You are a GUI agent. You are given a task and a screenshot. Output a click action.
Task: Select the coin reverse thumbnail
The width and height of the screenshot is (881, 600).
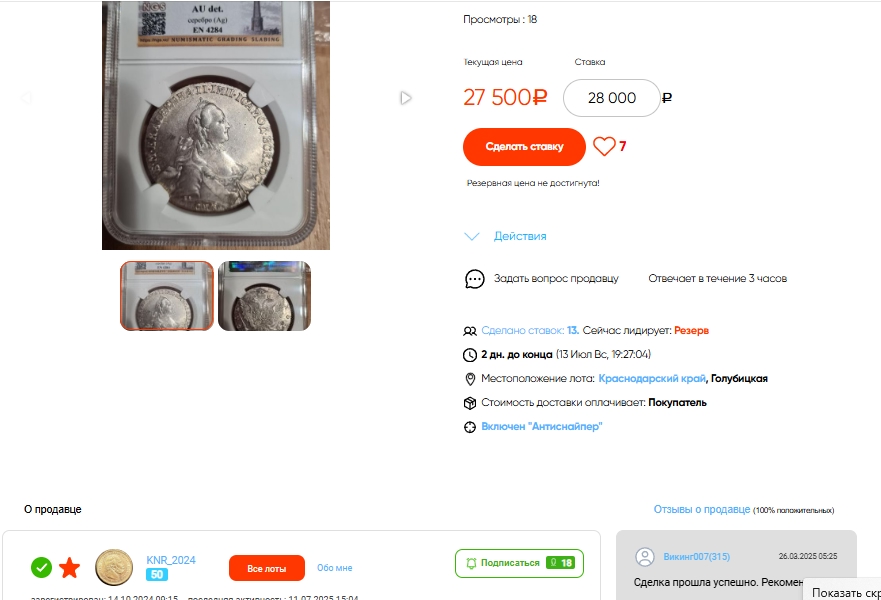pos(264,296)
